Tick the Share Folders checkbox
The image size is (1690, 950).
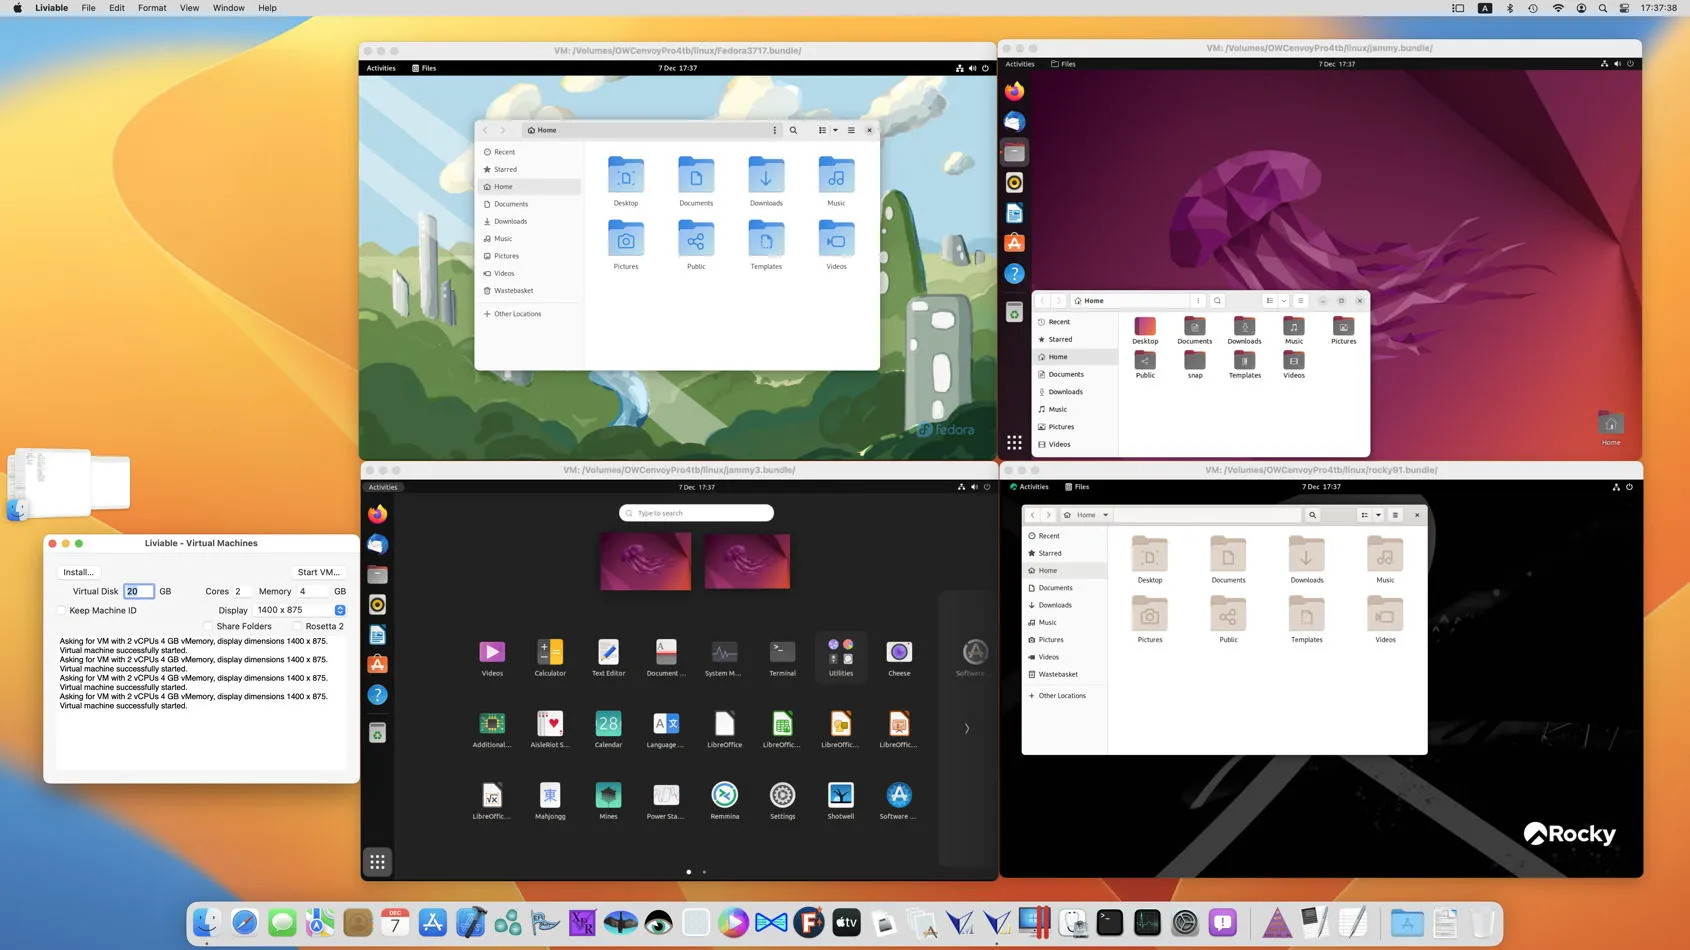tap(208, 626)
